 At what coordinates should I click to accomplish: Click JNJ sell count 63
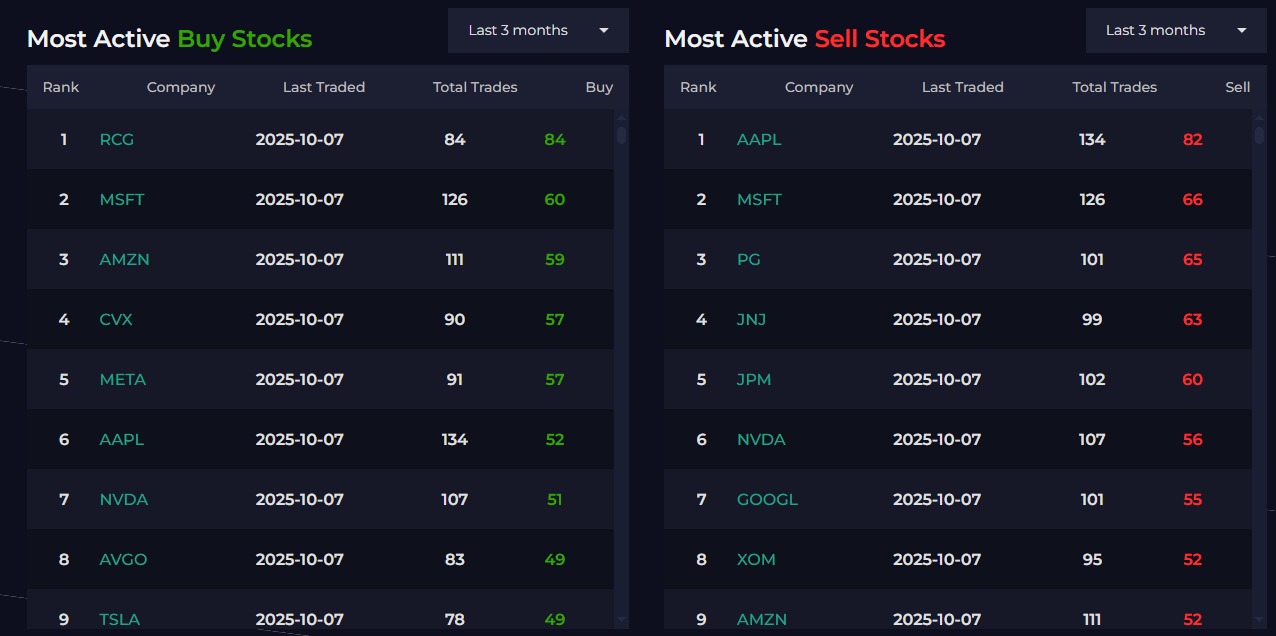click(1192, 319)
